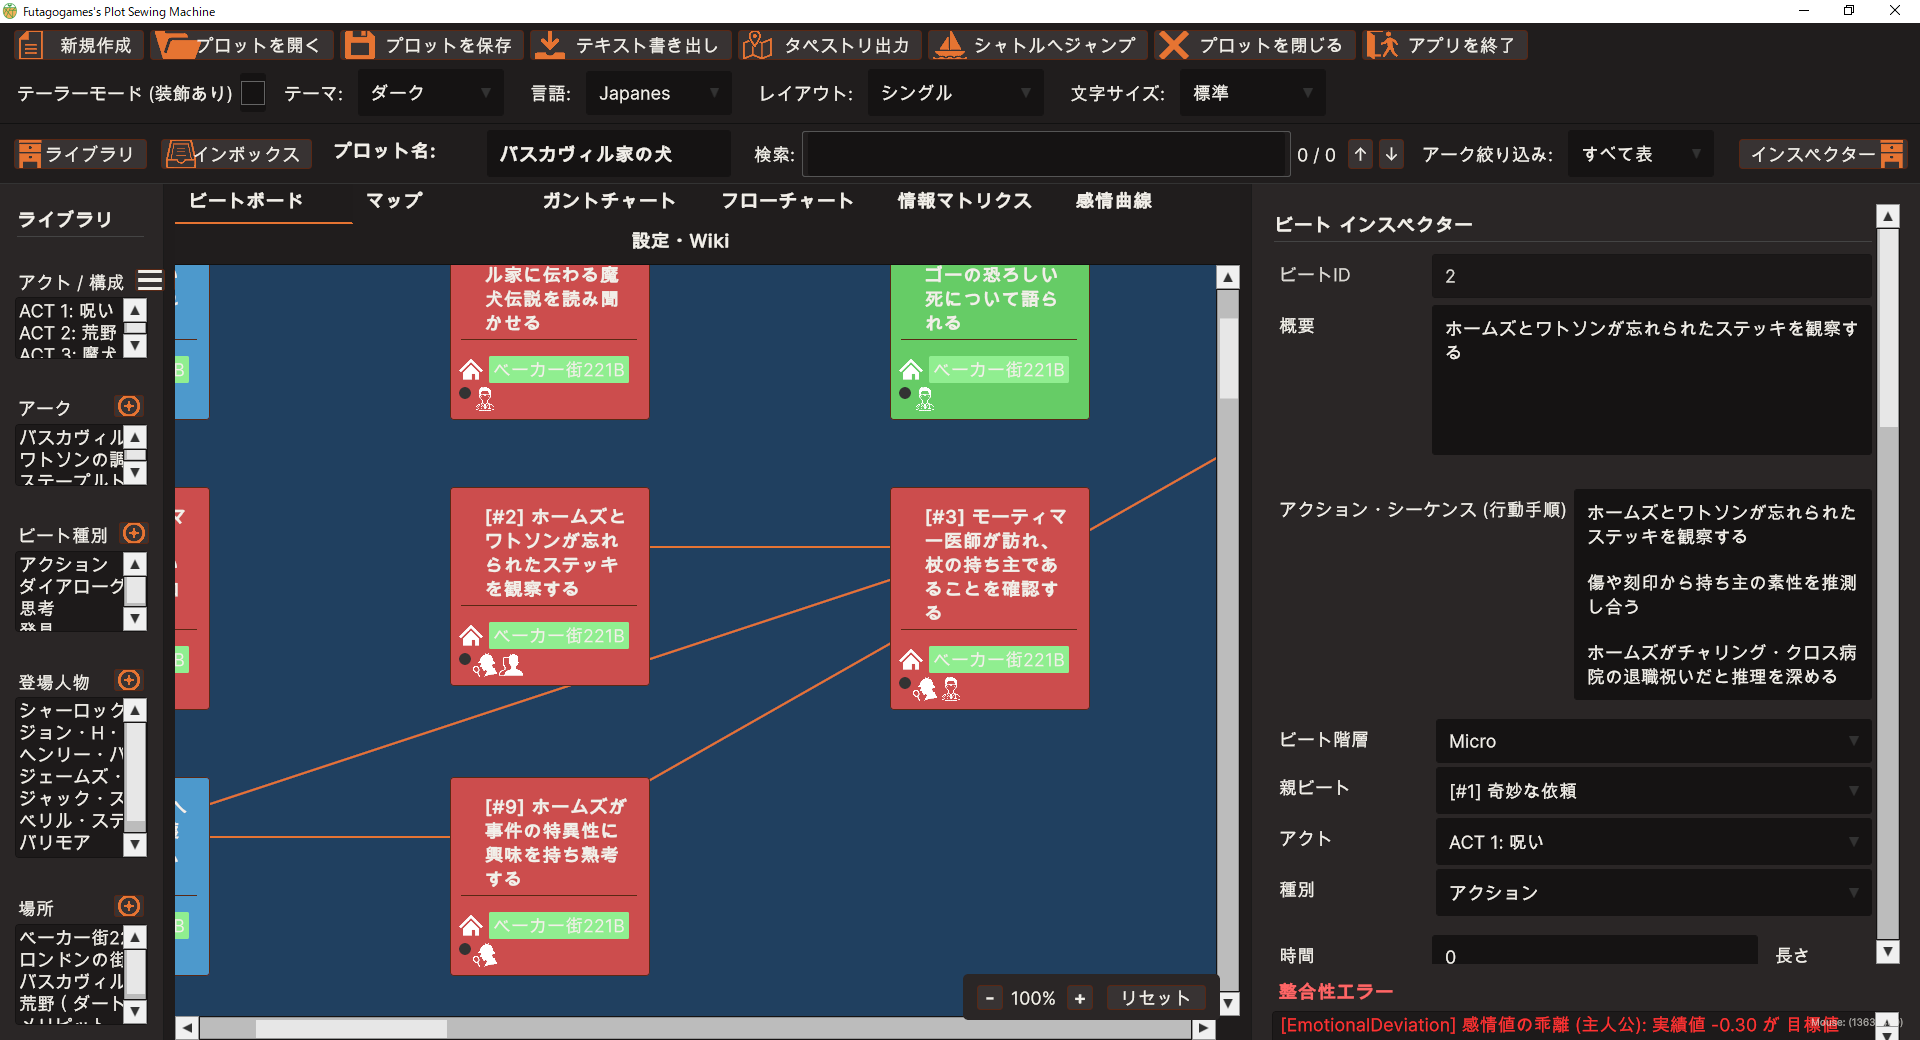Select ACT 1: 呪い in act list

tap(66, 311)
